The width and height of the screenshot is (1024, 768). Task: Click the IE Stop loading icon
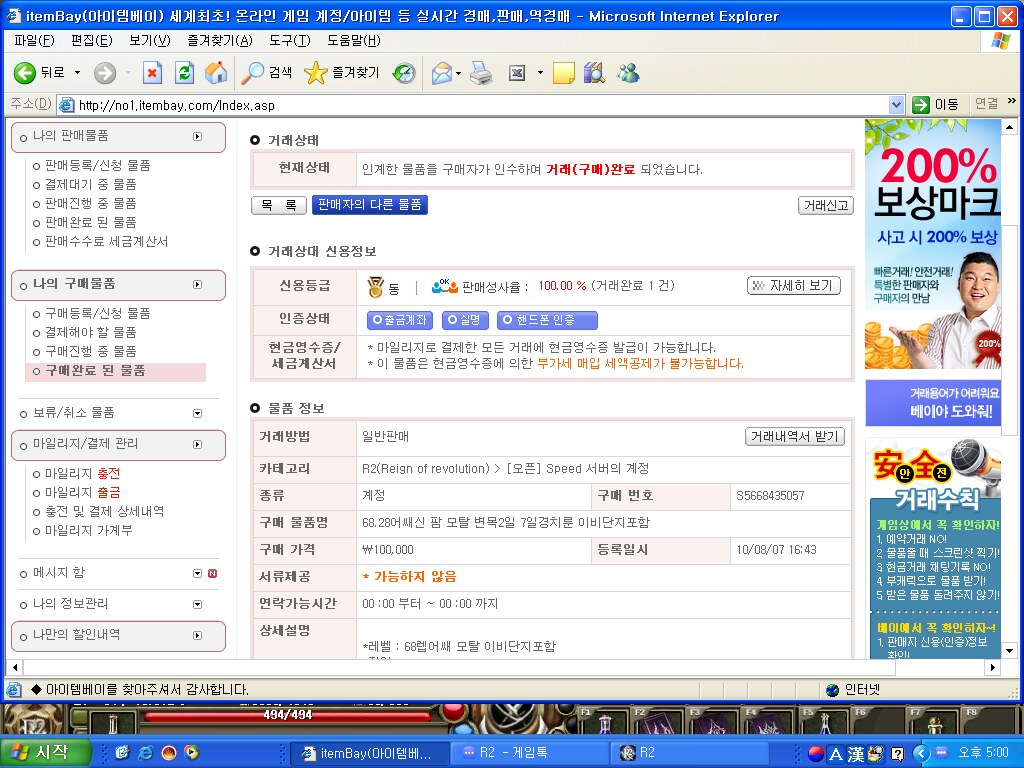152,73
